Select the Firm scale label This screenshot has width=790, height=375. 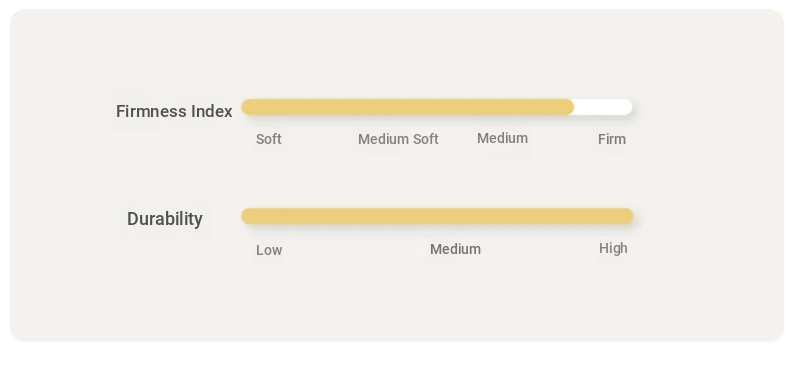(612, 139)
